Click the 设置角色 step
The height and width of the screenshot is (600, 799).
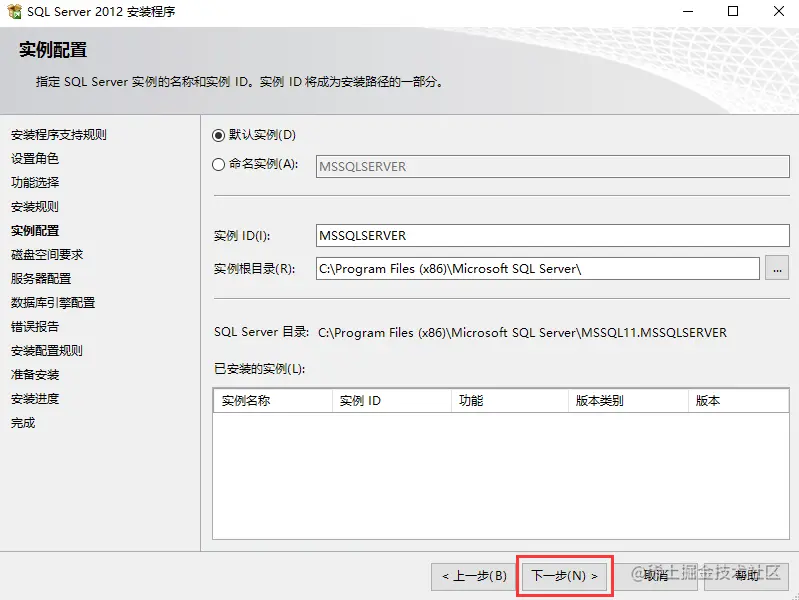[35, 159]
